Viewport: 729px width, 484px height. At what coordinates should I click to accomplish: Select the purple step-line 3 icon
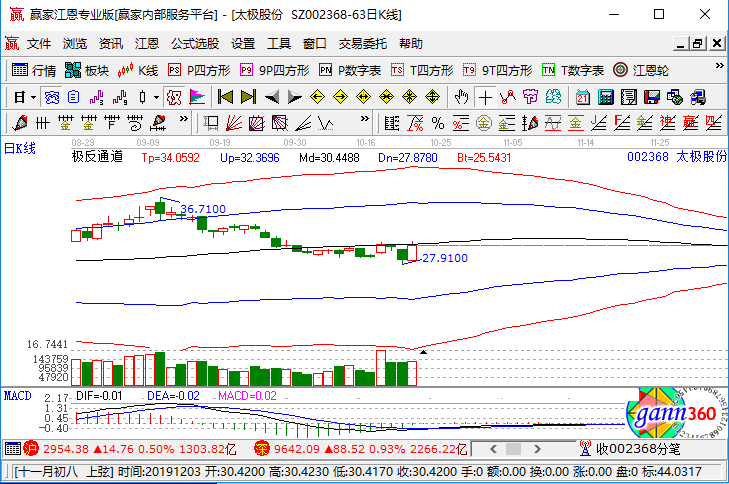tap(96, 98)
